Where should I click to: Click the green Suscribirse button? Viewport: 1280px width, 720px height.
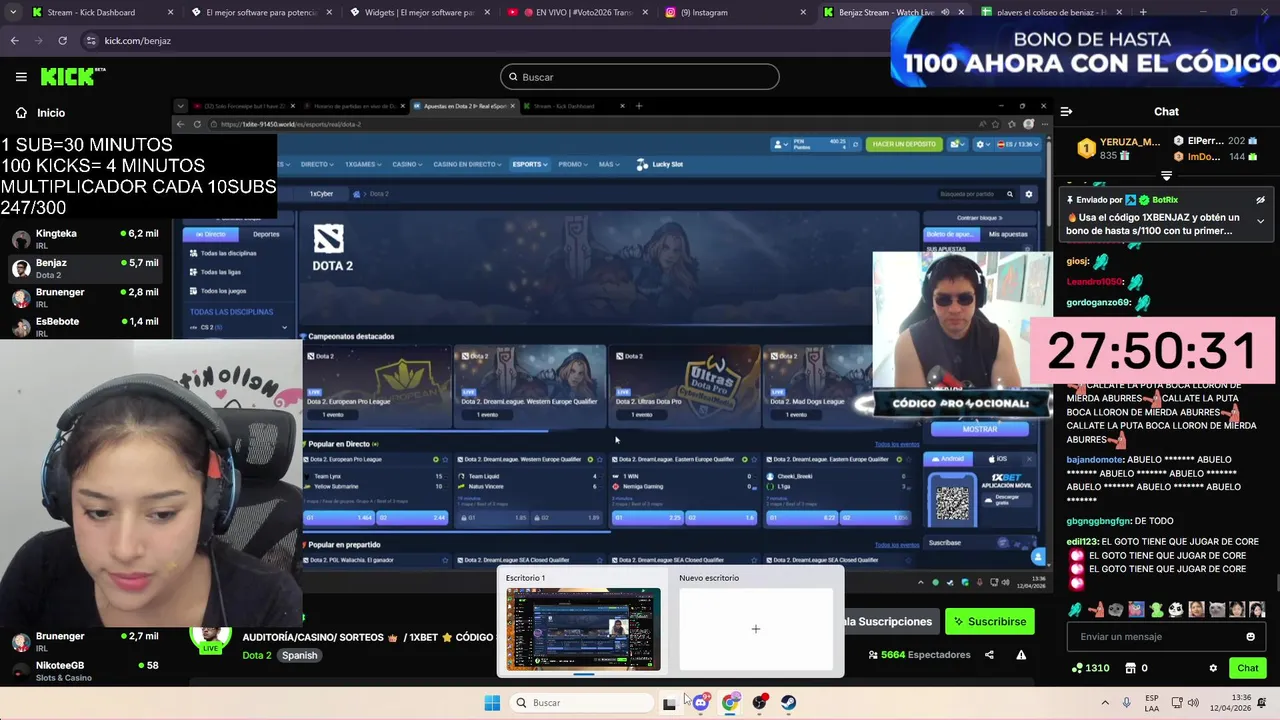click(990, 621)
